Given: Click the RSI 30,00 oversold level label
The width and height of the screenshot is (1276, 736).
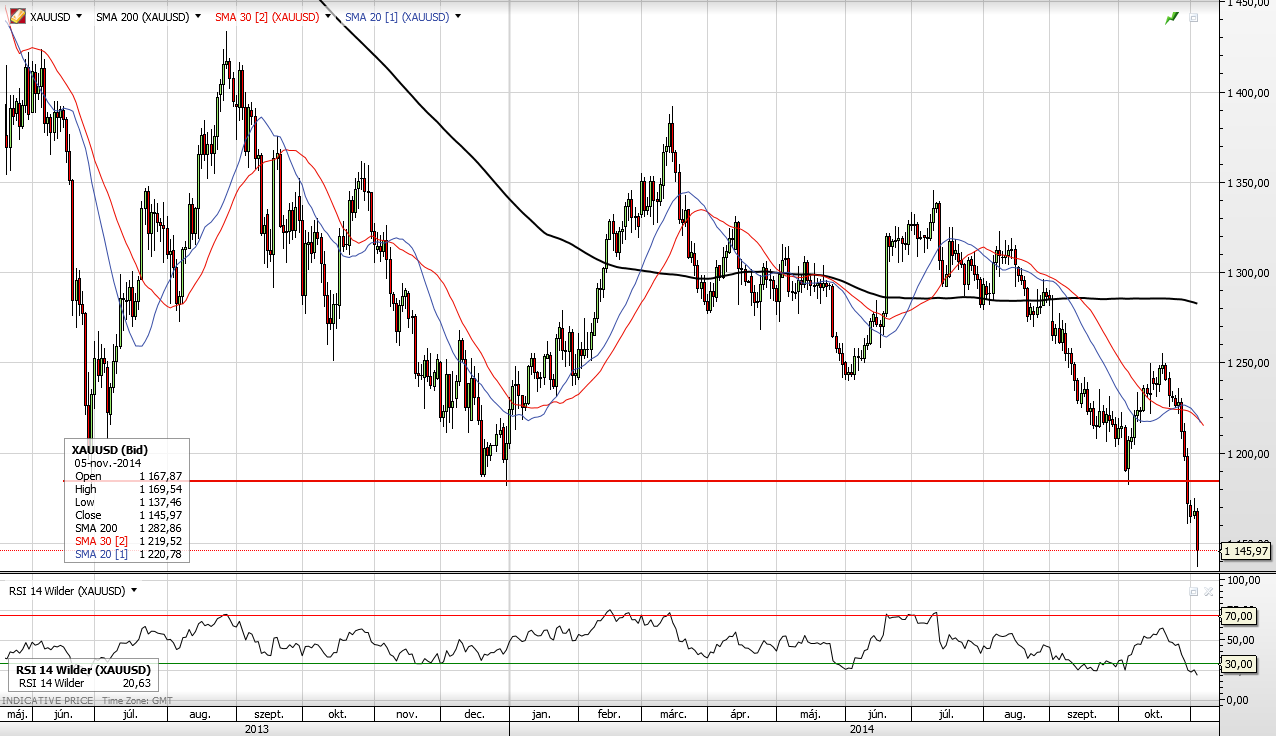Looking at the screenshot, I should point(1237,664).
